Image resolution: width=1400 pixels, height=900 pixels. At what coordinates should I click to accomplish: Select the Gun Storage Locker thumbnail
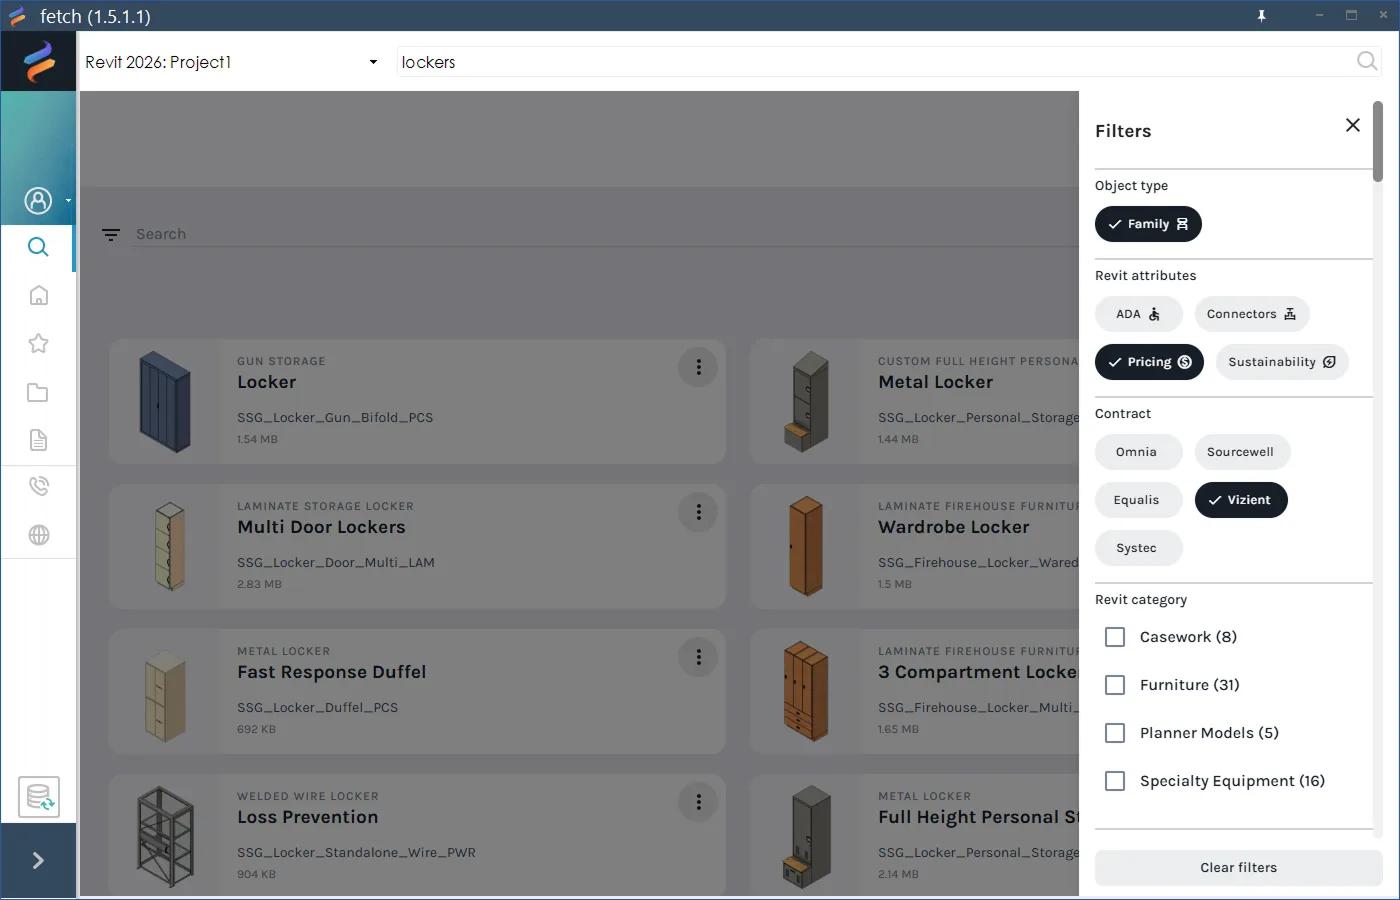(x=165, y=401)
